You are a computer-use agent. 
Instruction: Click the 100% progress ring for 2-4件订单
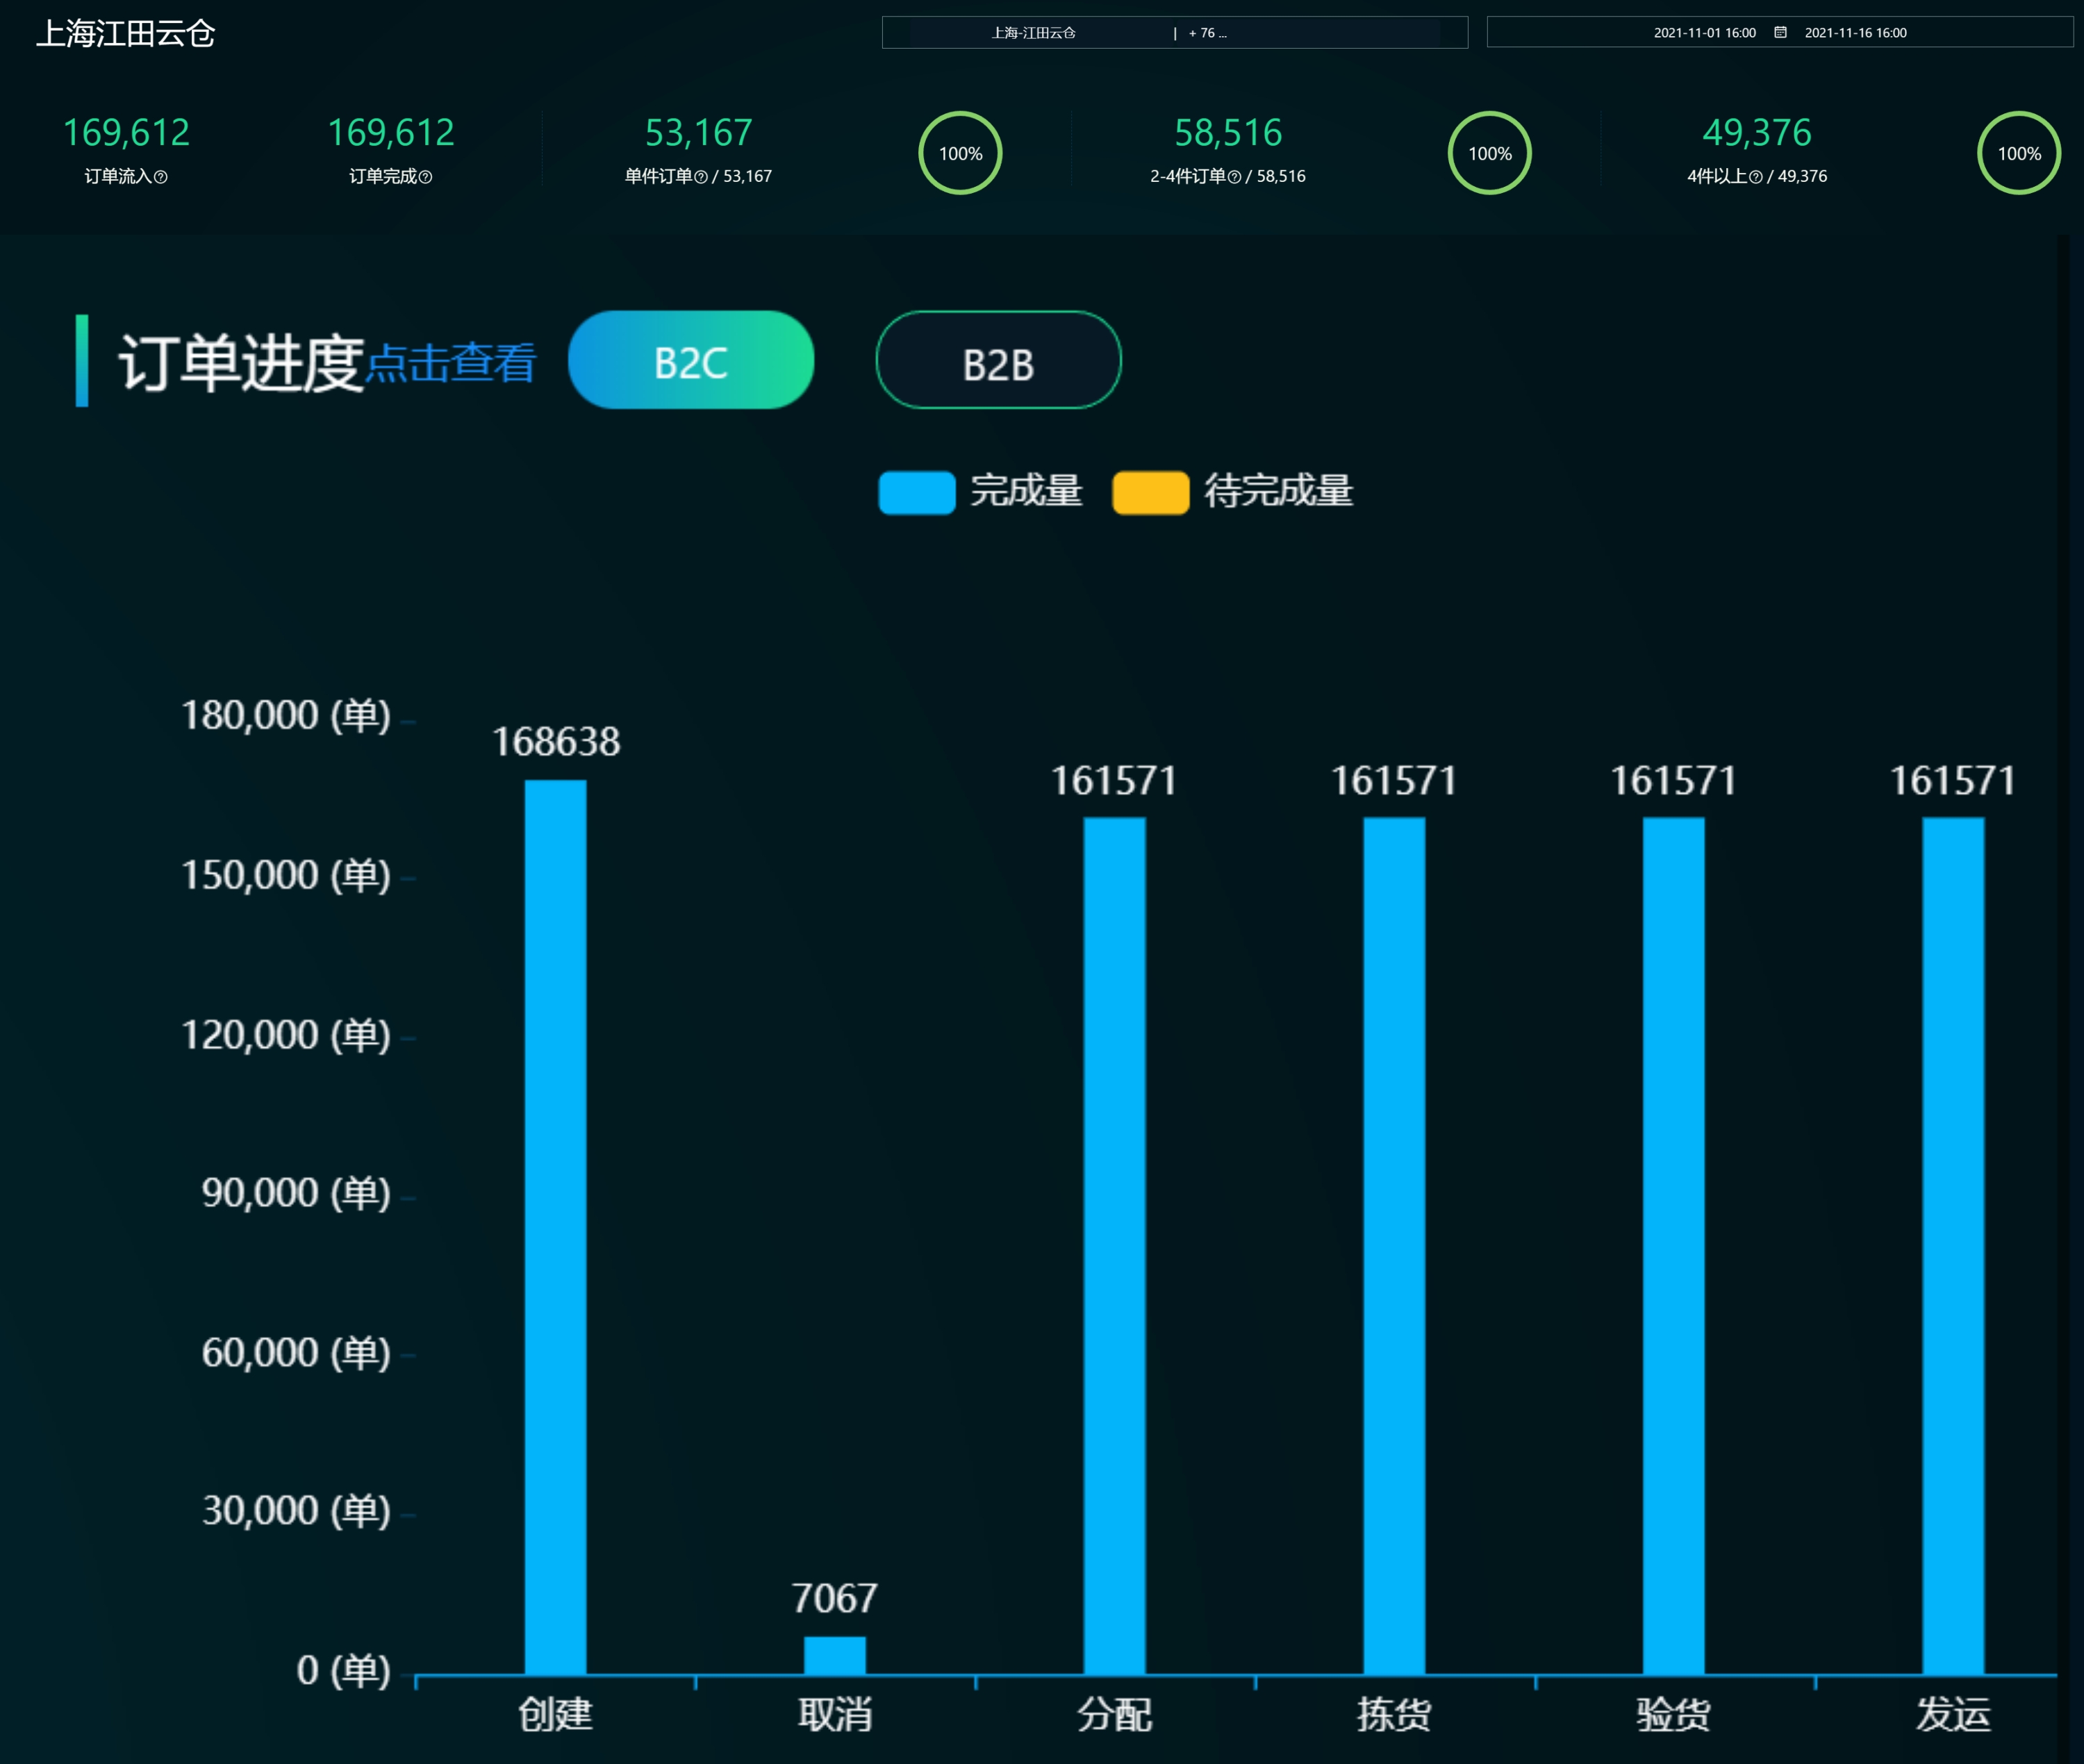pos(1490,153)
